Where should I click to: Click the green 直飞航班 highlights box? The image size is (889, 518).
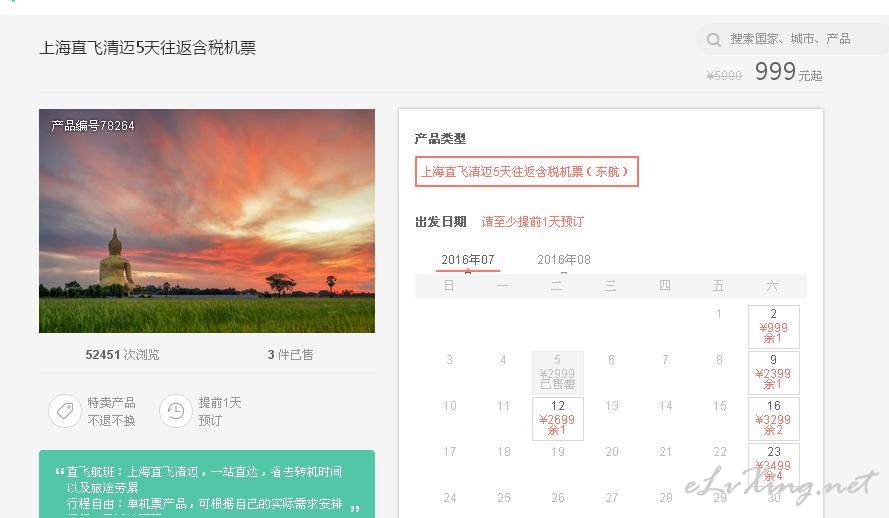[207, 484]
